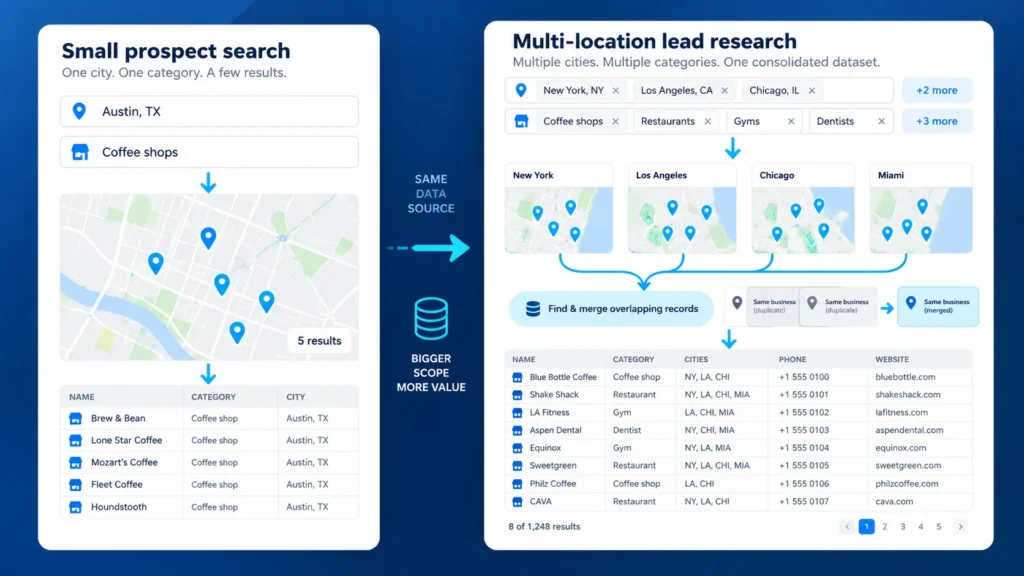The image size is (1024, 576).
Task: Open the bluebottle.com website link
Action: coord(905,377)
